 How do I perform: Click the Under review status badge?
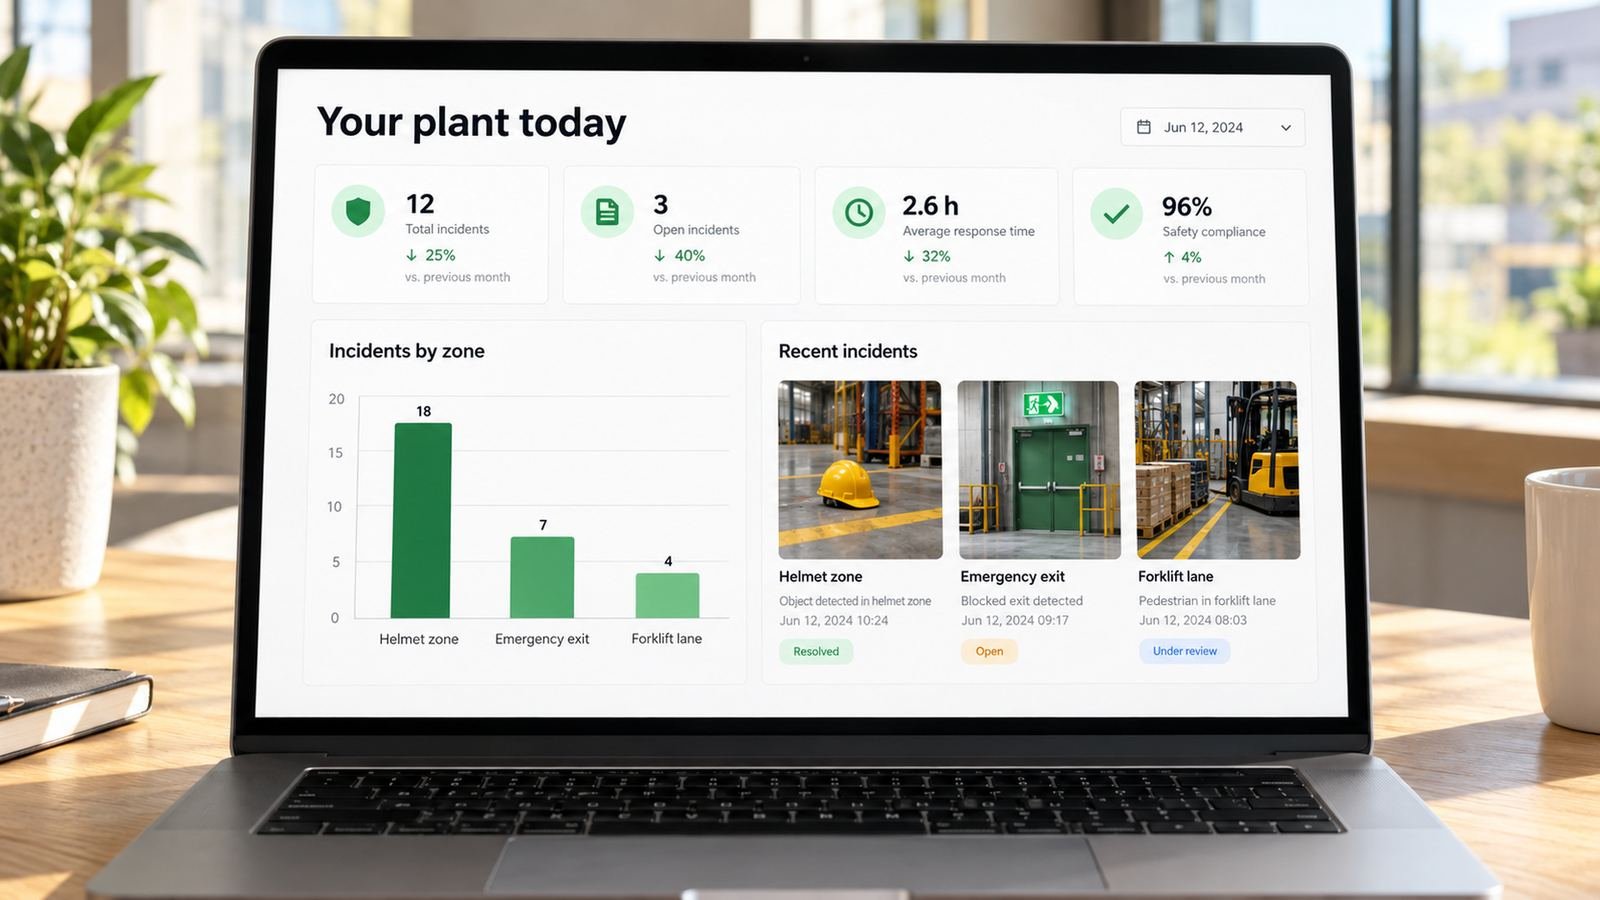click(x=1185, y=651)
